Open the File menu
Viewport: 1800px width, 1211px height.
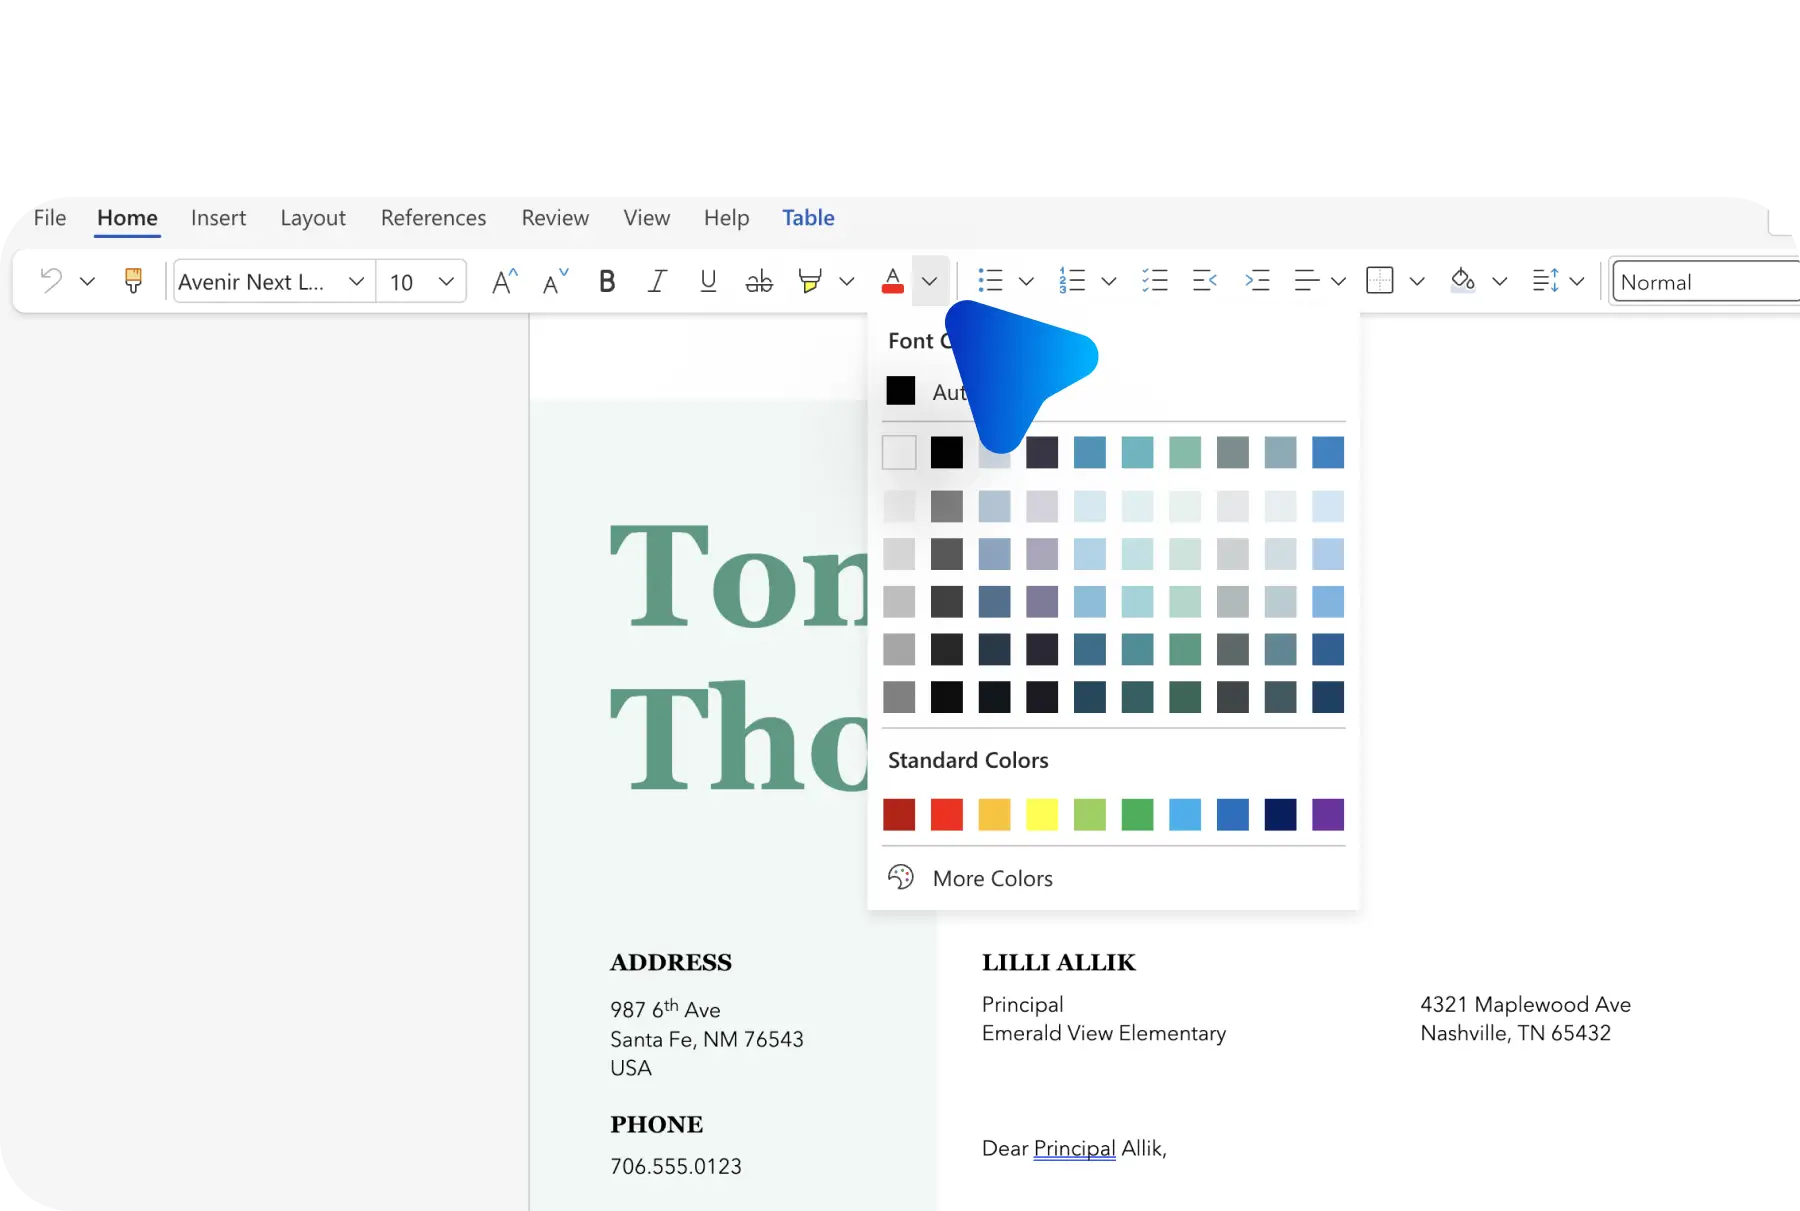coord(50,218)
